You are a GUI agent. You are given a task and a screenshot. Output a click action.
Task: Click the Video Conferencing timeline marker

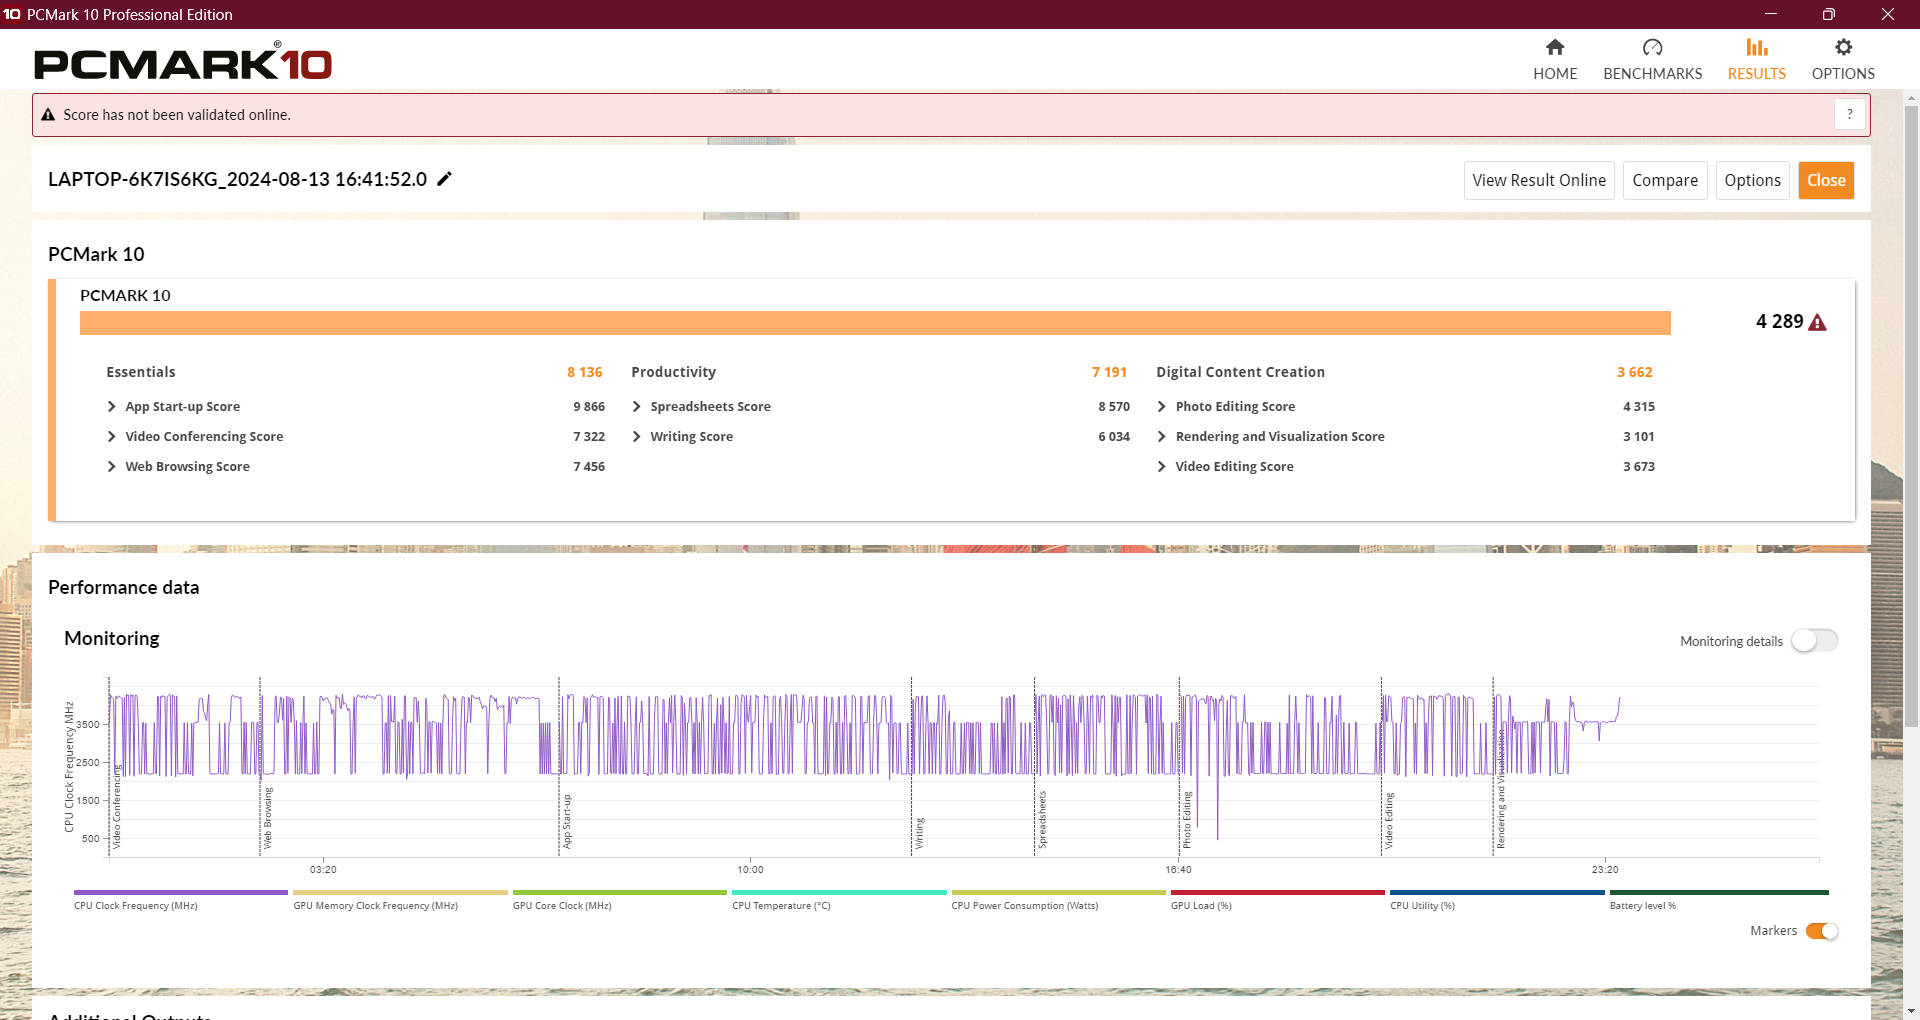pyautogui.click(x=116, y=808)
